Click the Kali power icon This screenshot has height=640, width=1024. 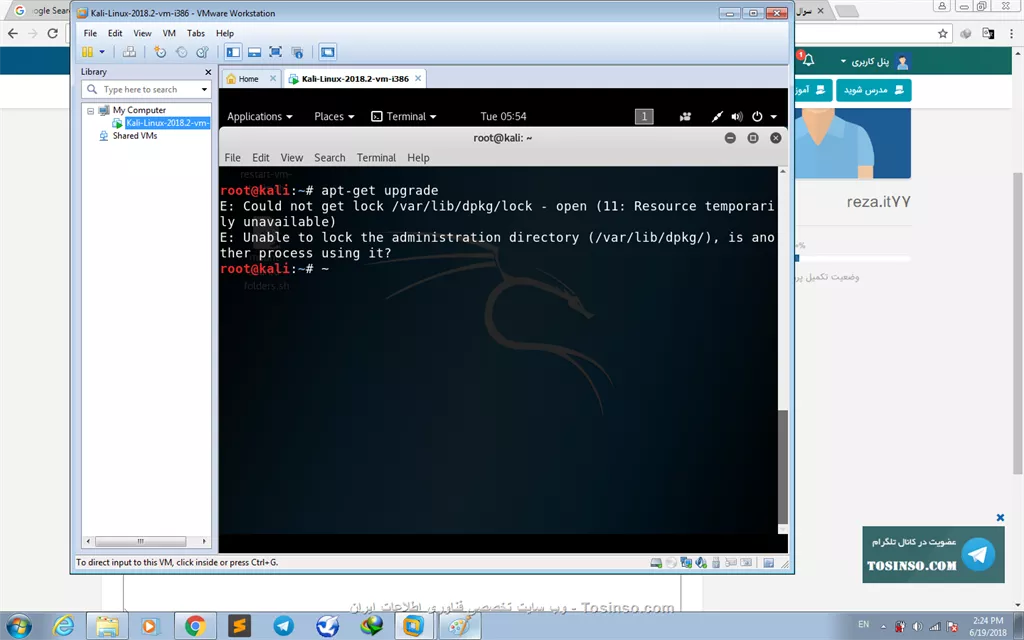coord(757,116)
